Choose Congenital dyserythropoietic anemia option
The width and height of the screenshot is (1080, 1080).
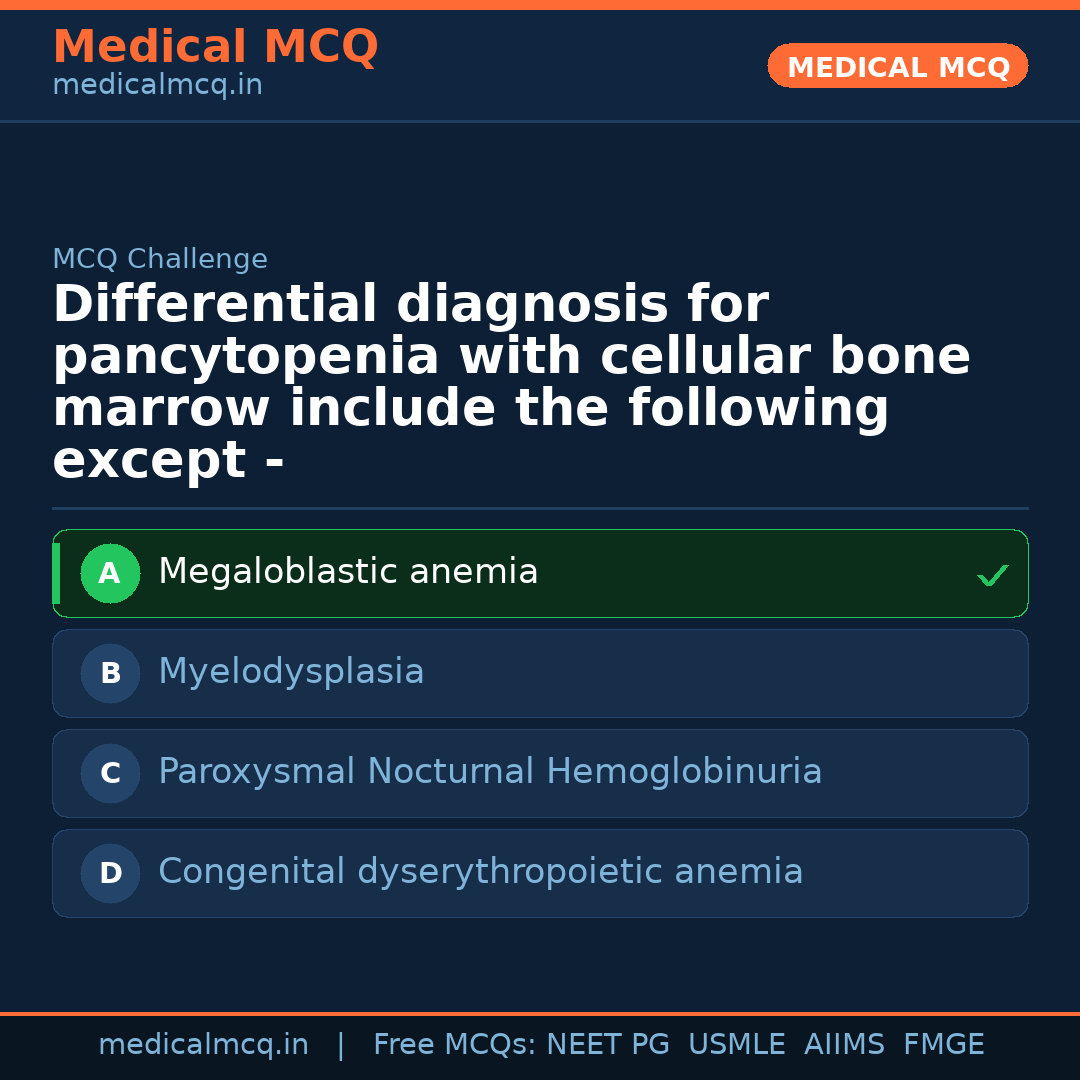[480, 873]
